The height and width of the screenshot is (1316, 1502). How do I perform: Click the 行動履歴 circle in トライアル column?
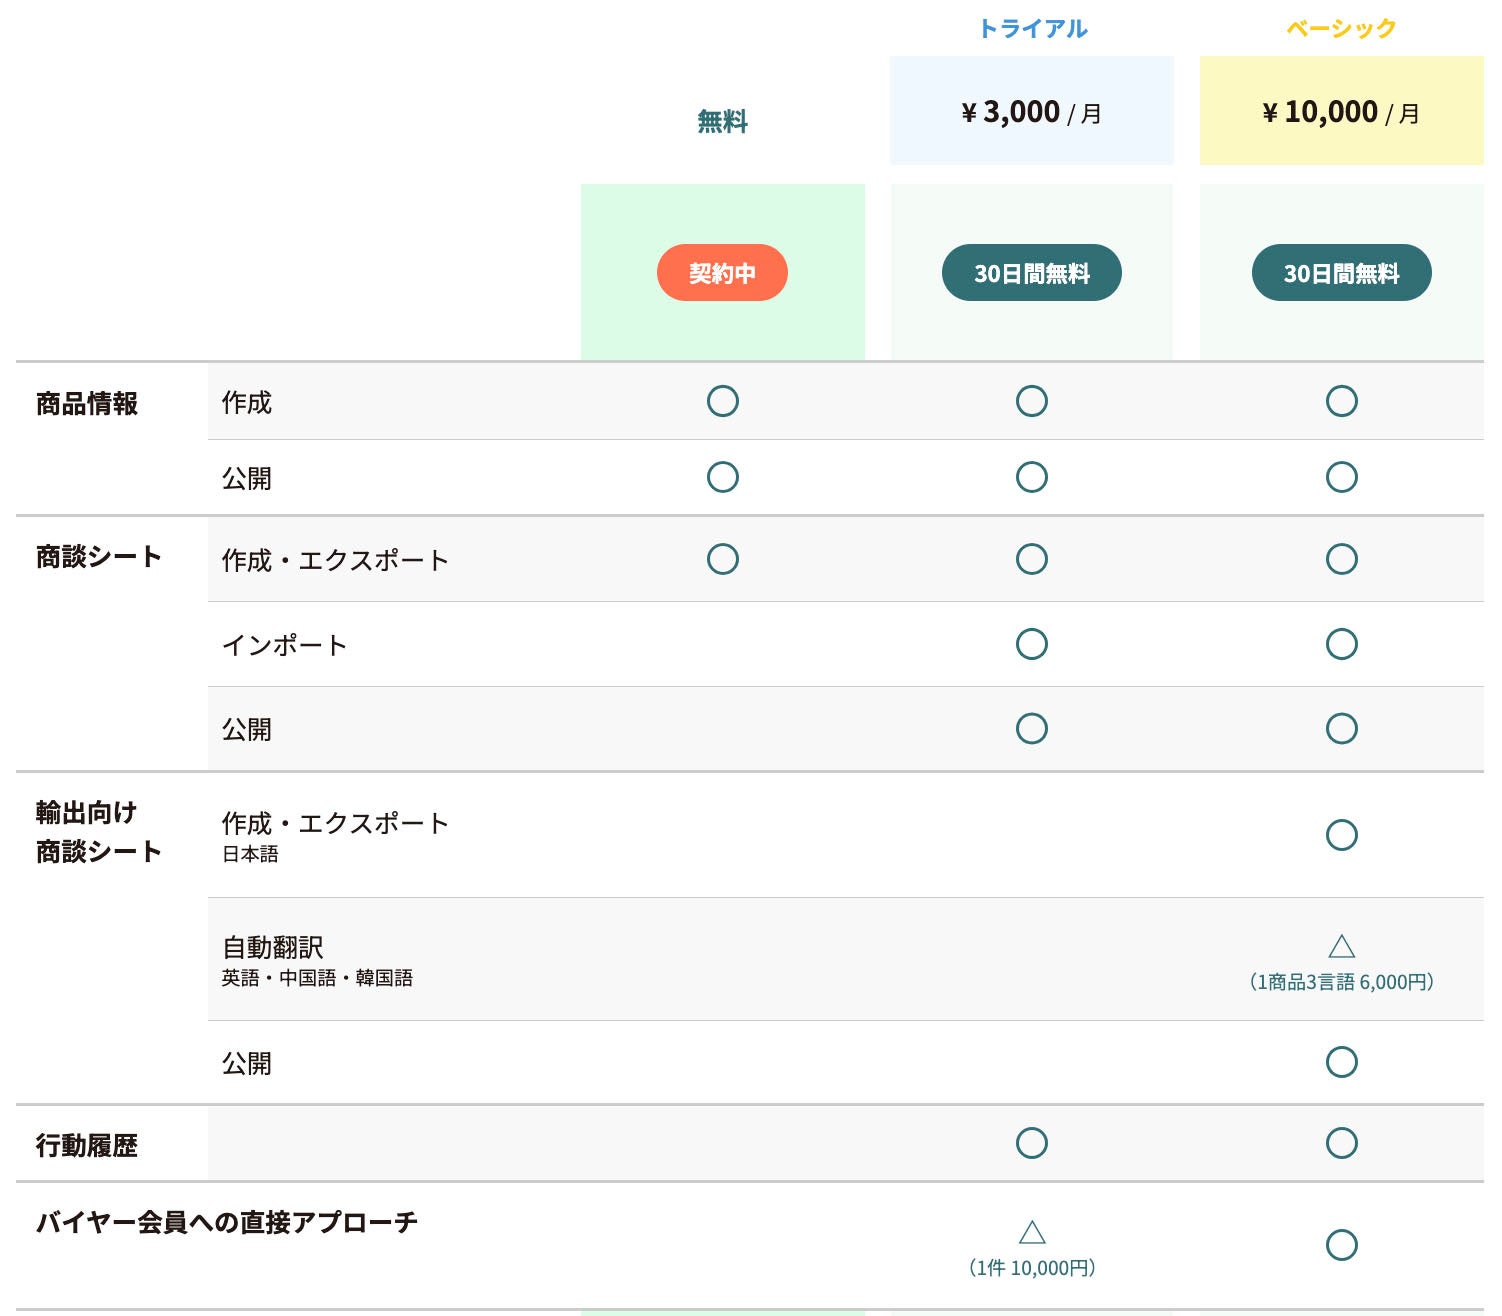tap(1031, 1141)
